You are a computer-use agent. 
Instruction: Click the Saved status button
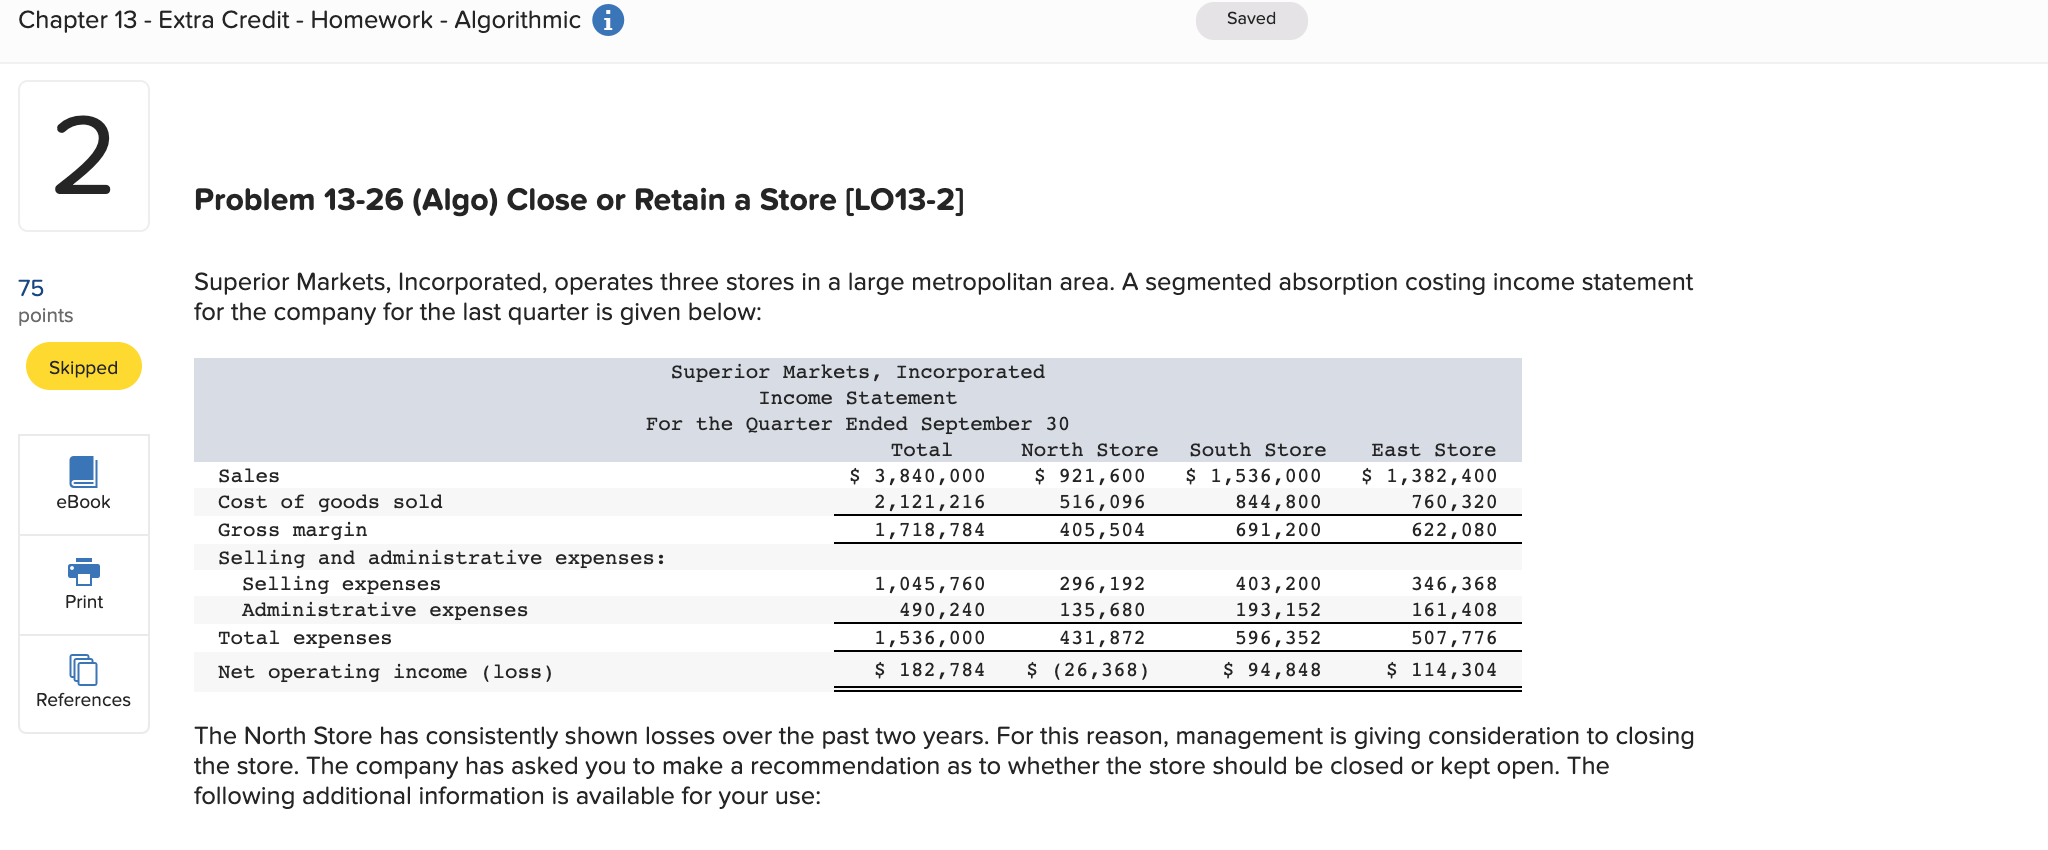coord(1251,20)
